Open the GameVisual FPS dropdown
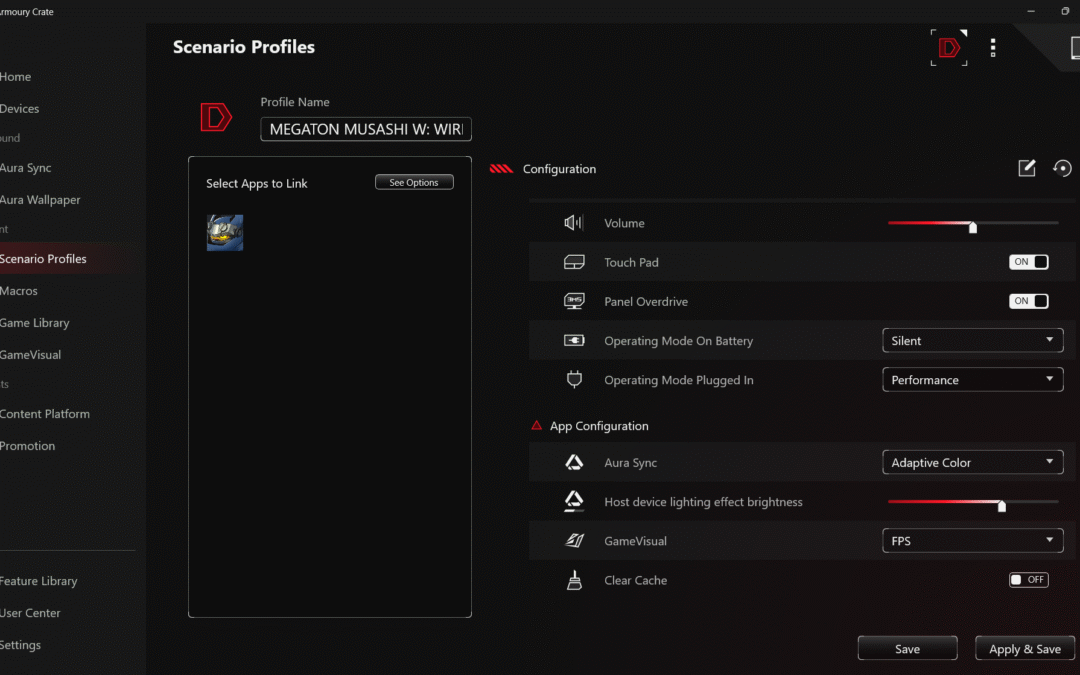1080x675 pixels. click(x=972, y=541)
